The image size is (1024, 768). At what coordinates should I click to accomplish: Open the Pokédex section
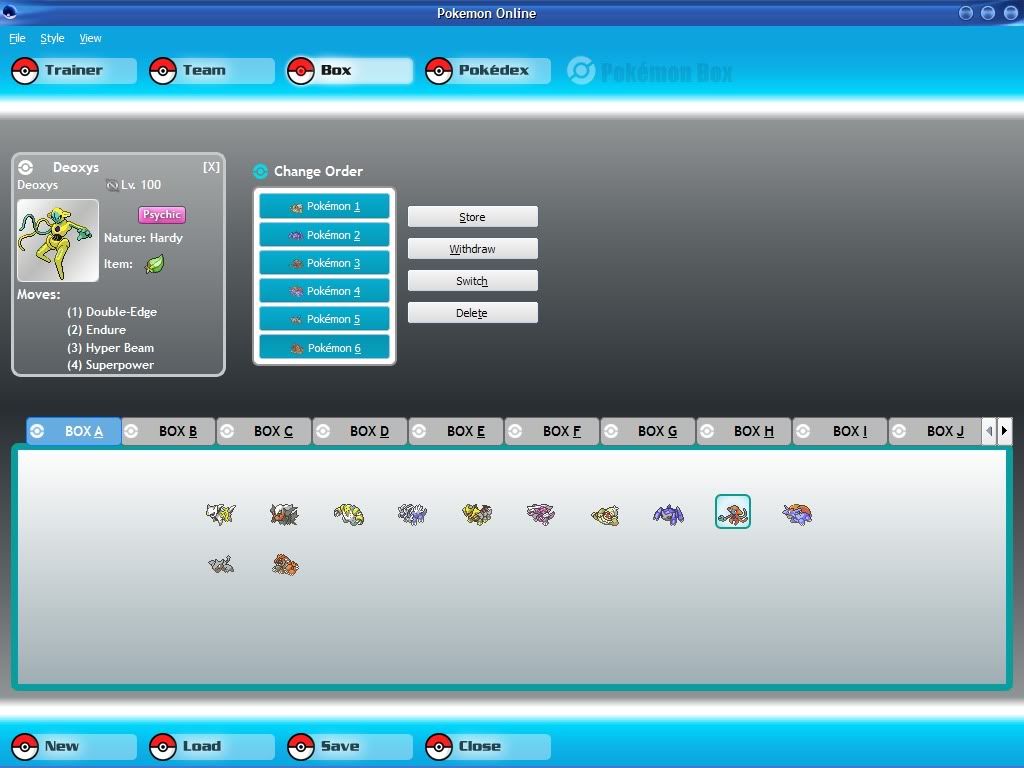(x=488, y=71)
